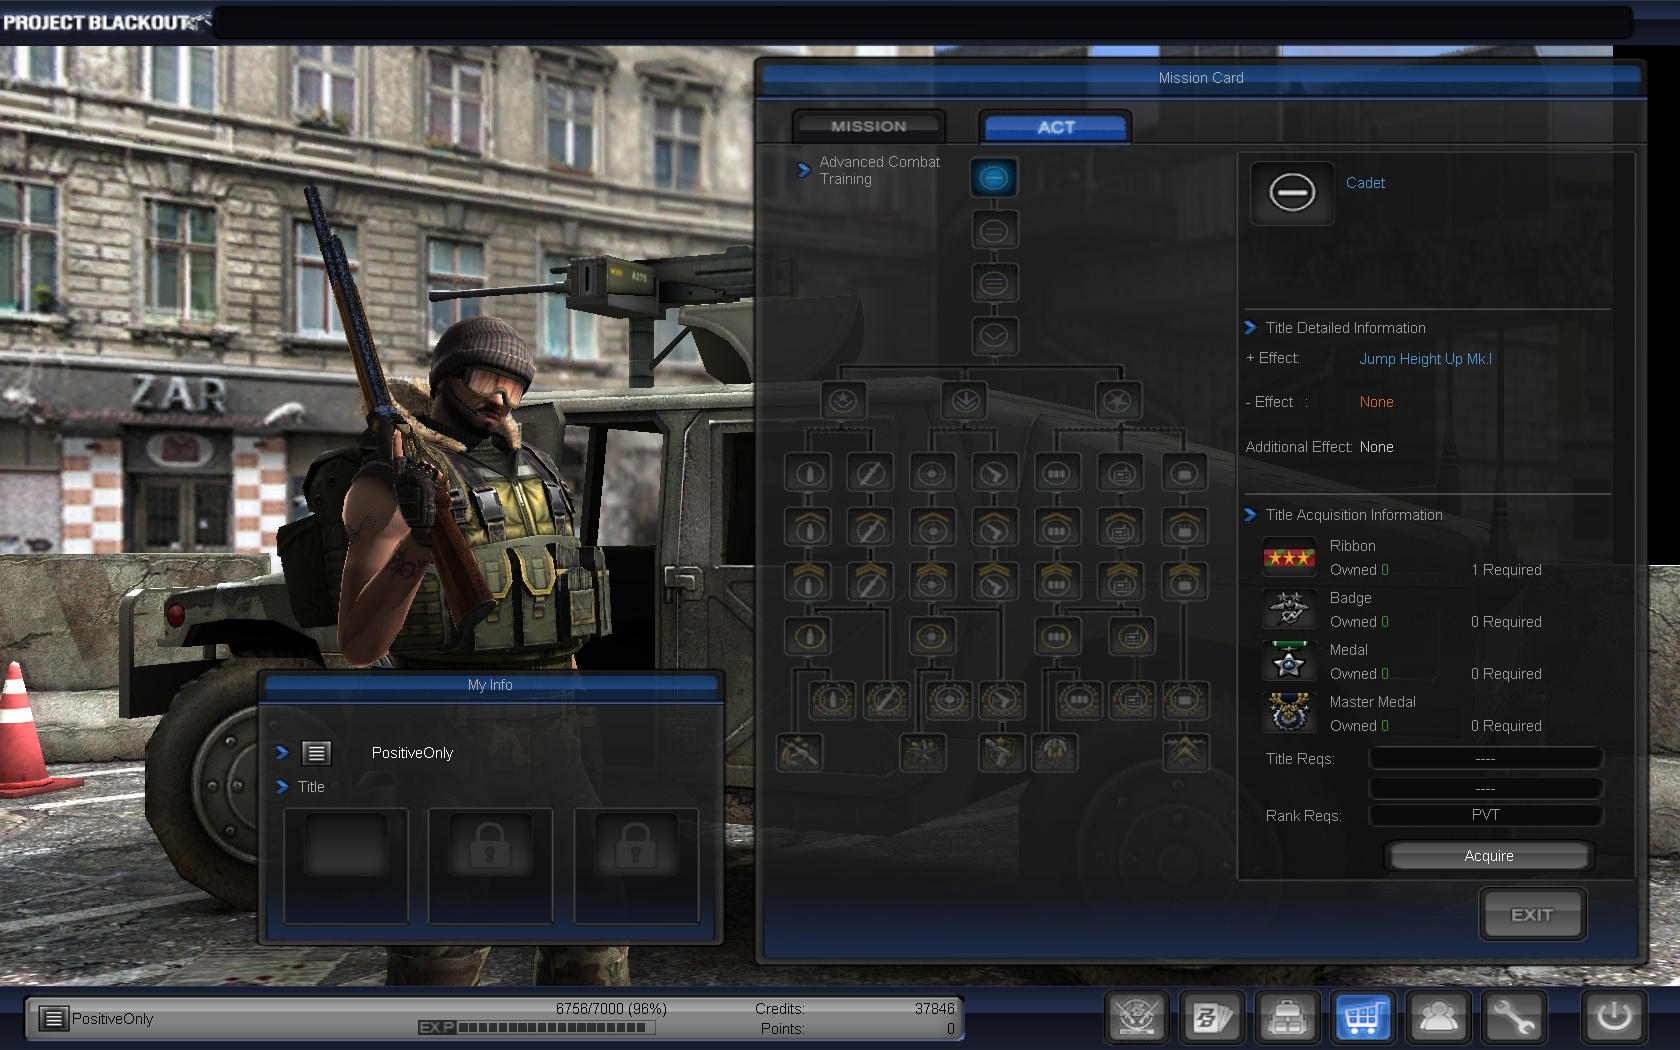Click the crossed rifles emblem icon
The image size is (1680, 1050).
tap(1136, 1018)
